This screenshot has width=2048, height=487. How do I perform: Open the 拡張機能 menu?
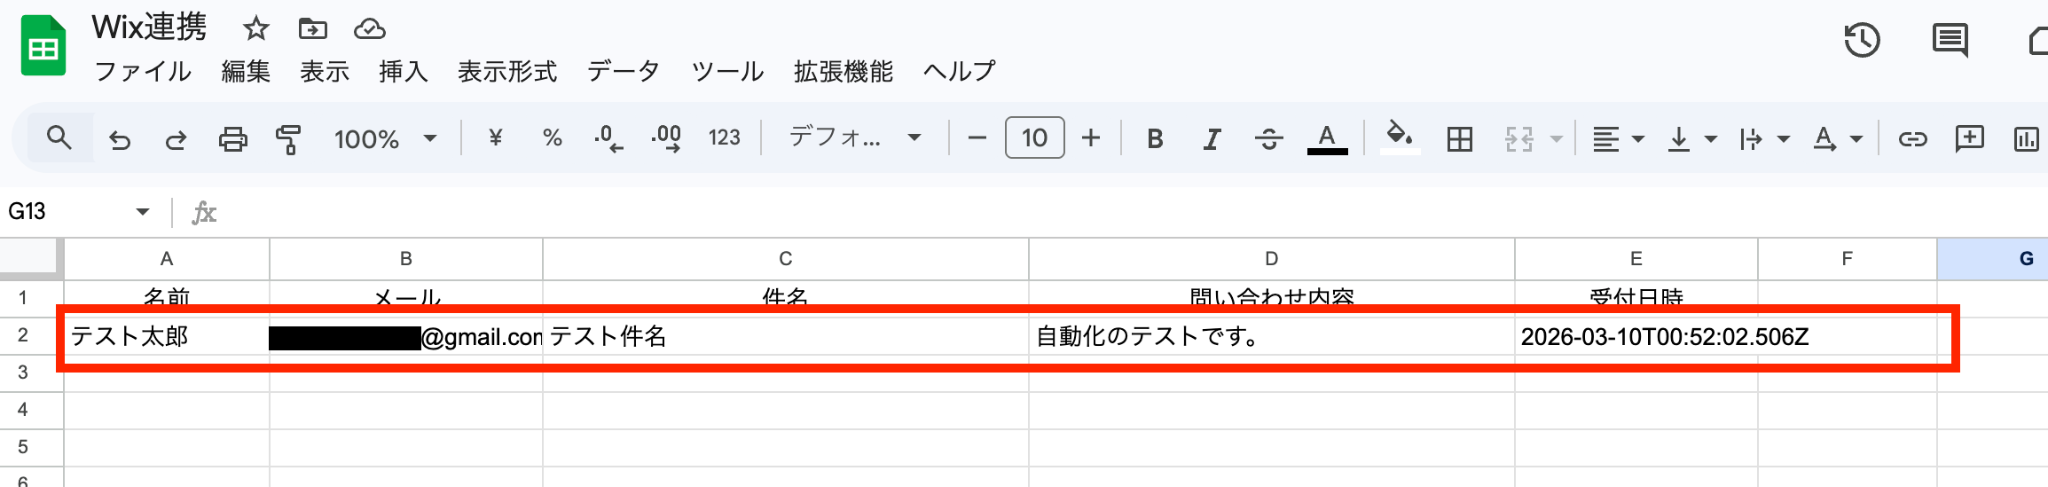843,71
